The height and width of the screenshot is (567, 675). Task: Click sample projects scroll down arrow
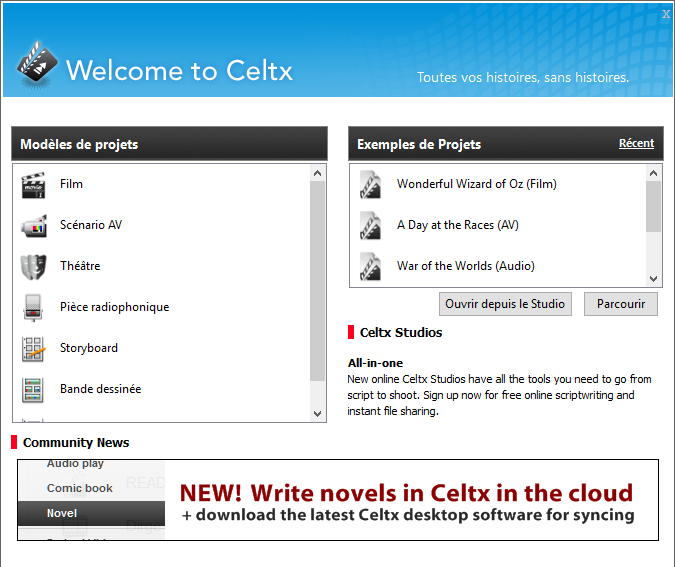(653, 279)
